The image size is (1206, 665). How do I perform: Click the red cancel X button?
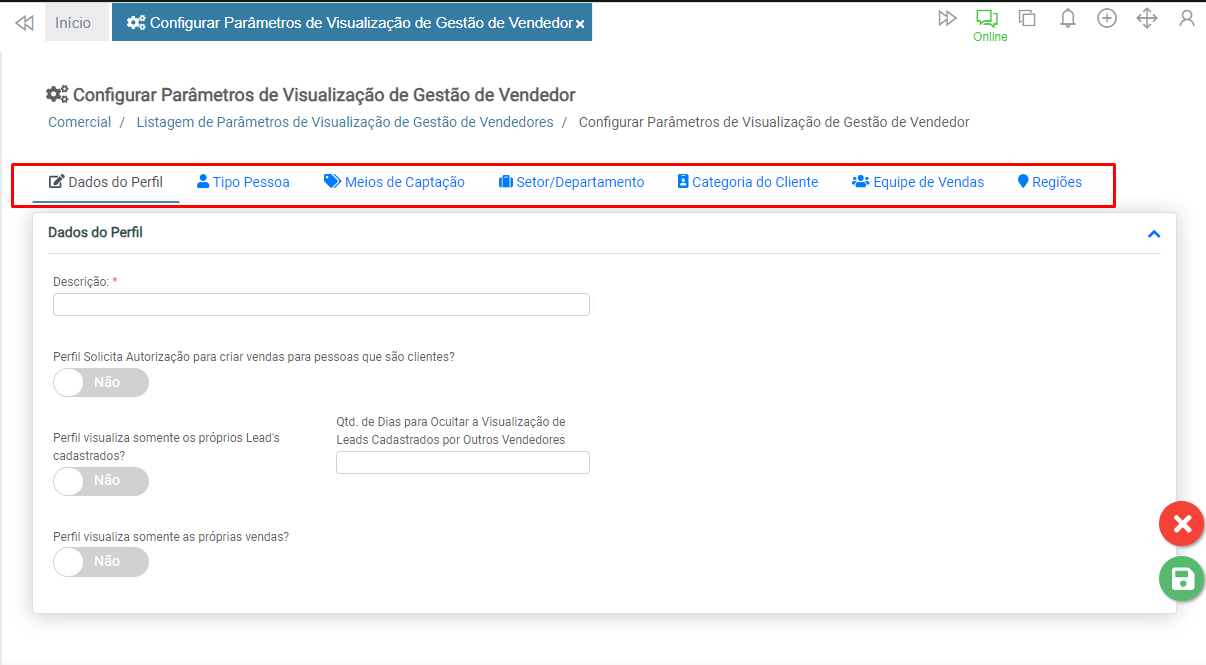click(x=1181, y=524)
